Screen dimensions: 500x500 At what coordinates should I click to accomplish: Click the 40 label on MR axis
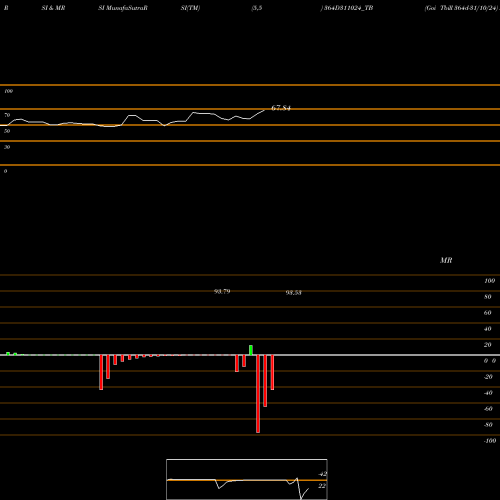click(x=488, y=329)
